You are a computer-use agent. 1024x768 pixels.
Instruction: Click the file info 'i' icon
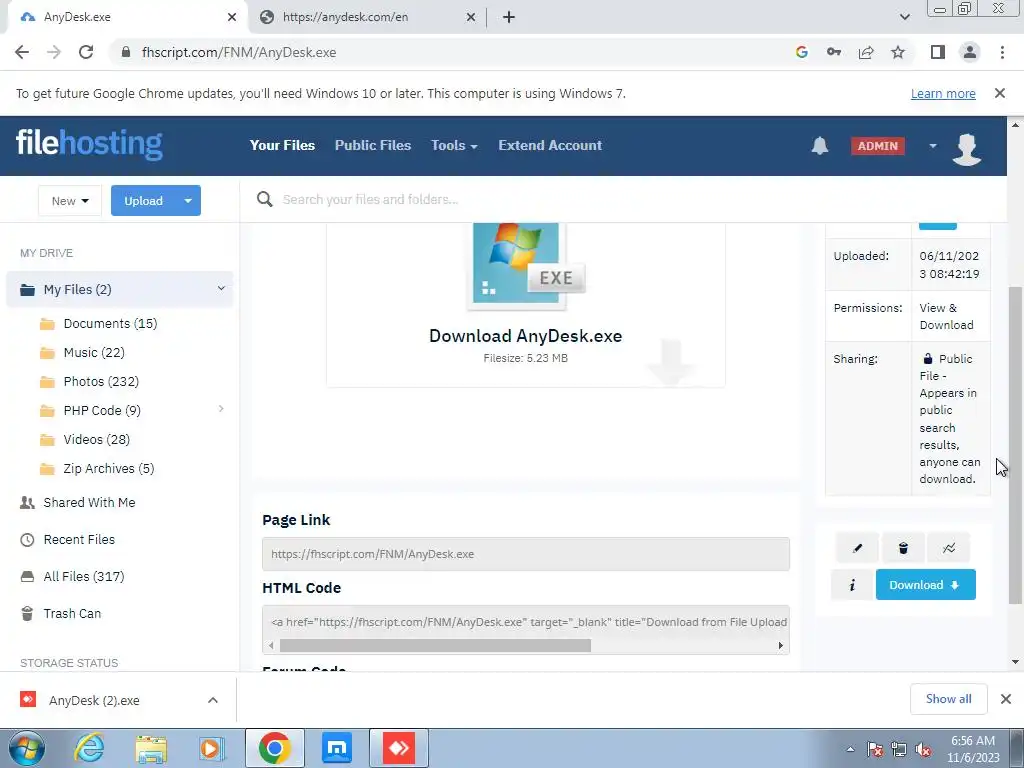pos(852,585)
